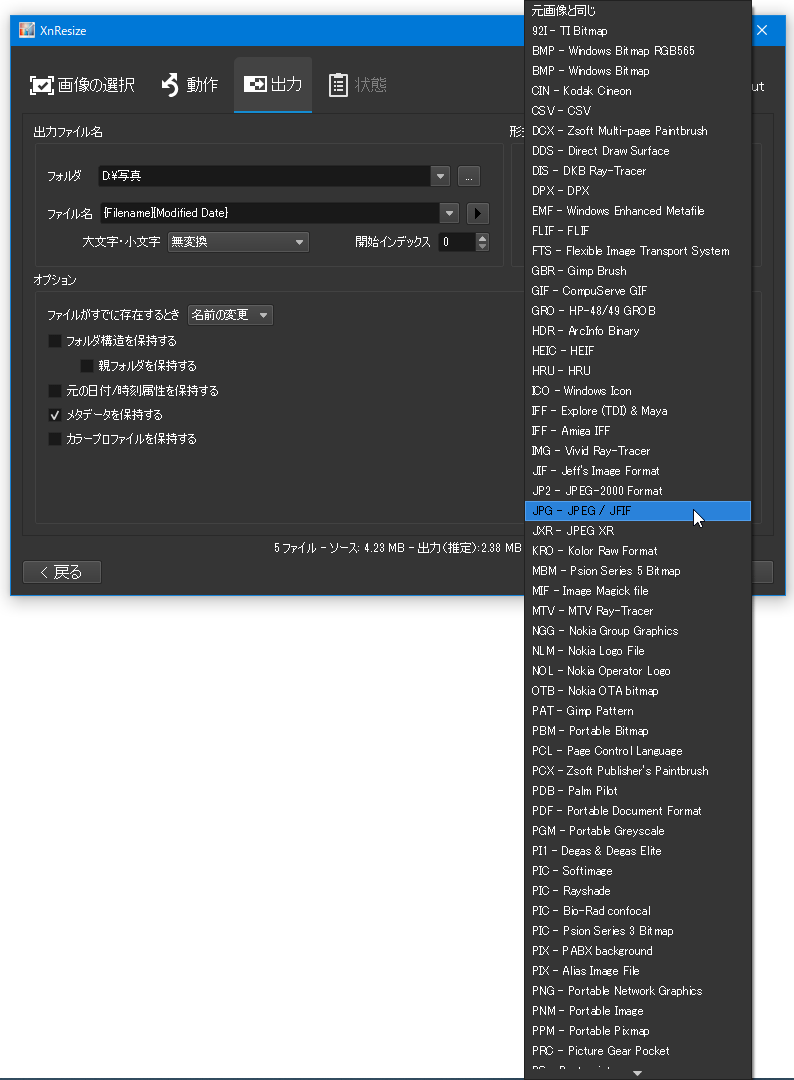Click the 戻る back button
The image size is (794, 1080).
click(x=62, y=572)
